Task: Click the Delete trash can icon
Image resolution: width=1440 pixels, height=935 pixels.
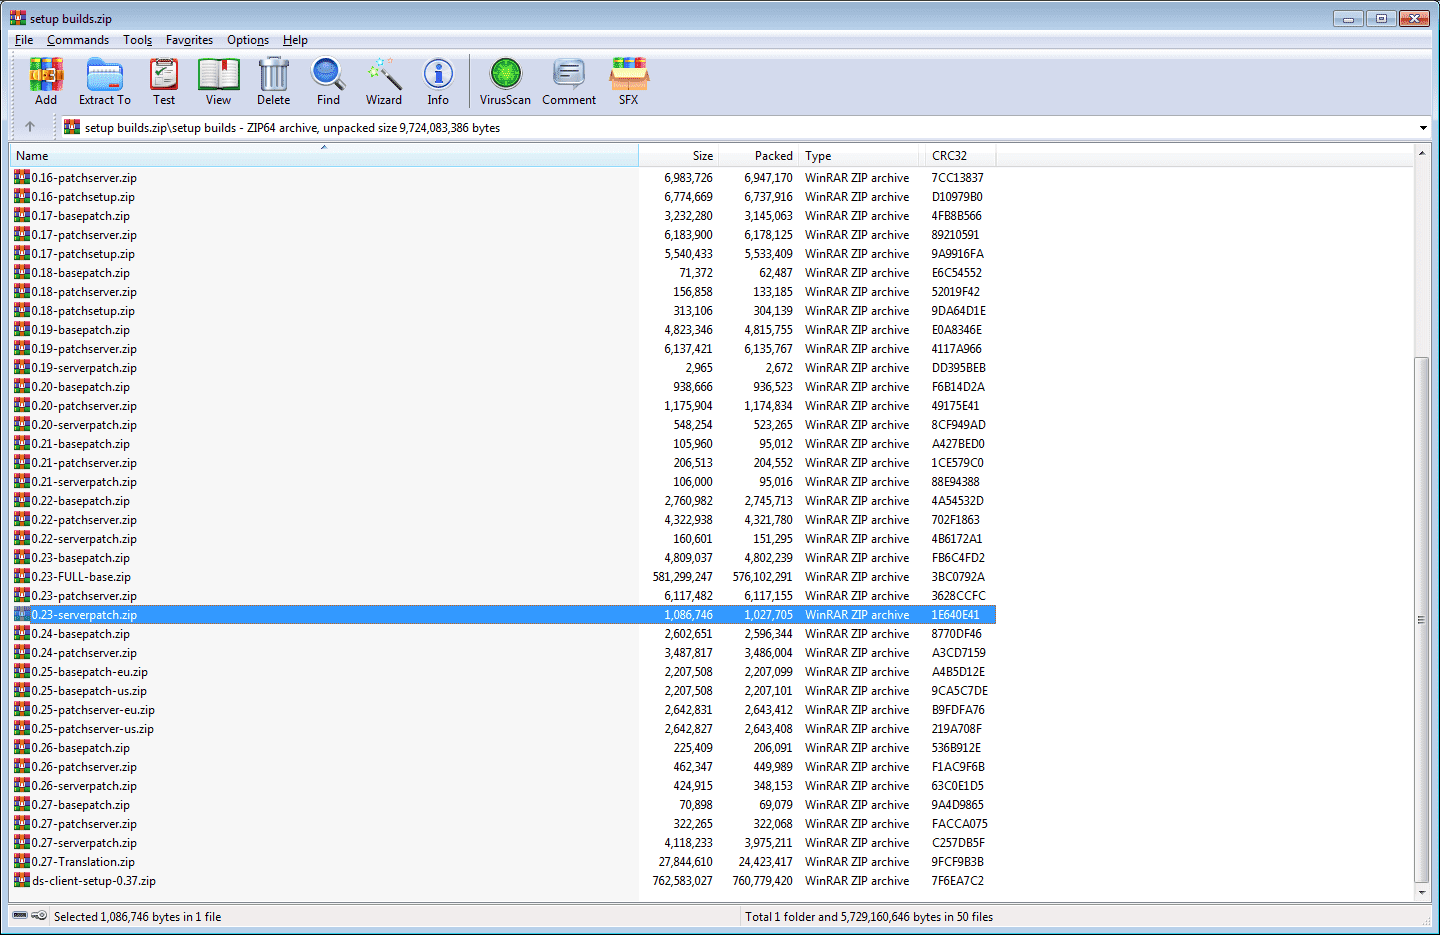Action: (x=273, y=81)
